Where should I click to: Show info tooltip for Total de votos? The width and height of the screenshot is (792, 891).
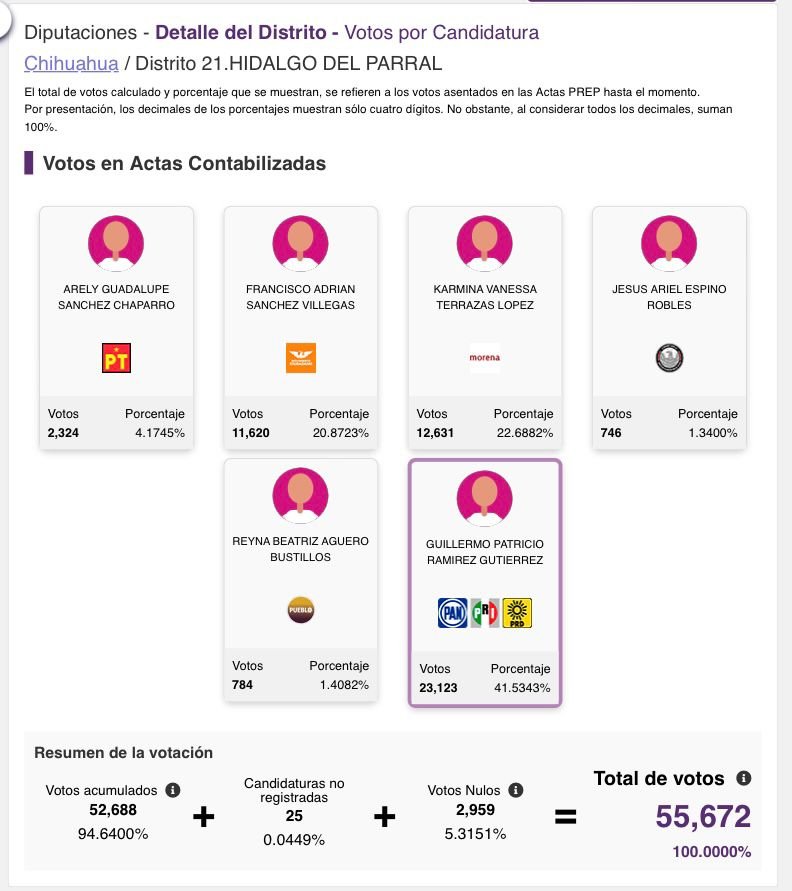point(743,778)
